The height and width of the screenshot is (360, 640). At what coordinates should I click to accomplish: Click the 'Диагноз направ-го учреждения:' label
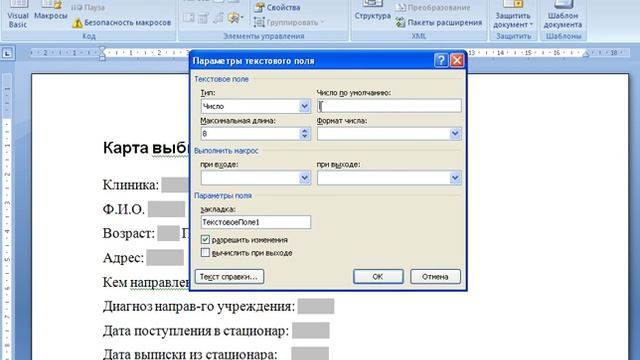coord(199,306)
